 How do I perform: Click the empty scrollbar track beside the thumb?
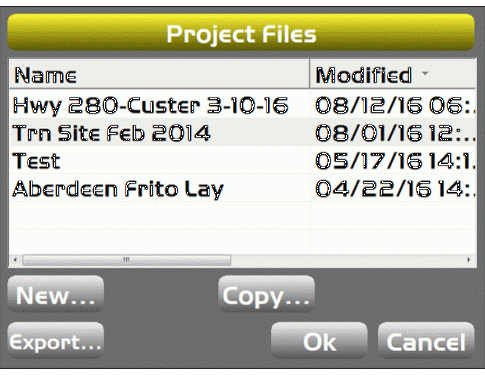347,260
